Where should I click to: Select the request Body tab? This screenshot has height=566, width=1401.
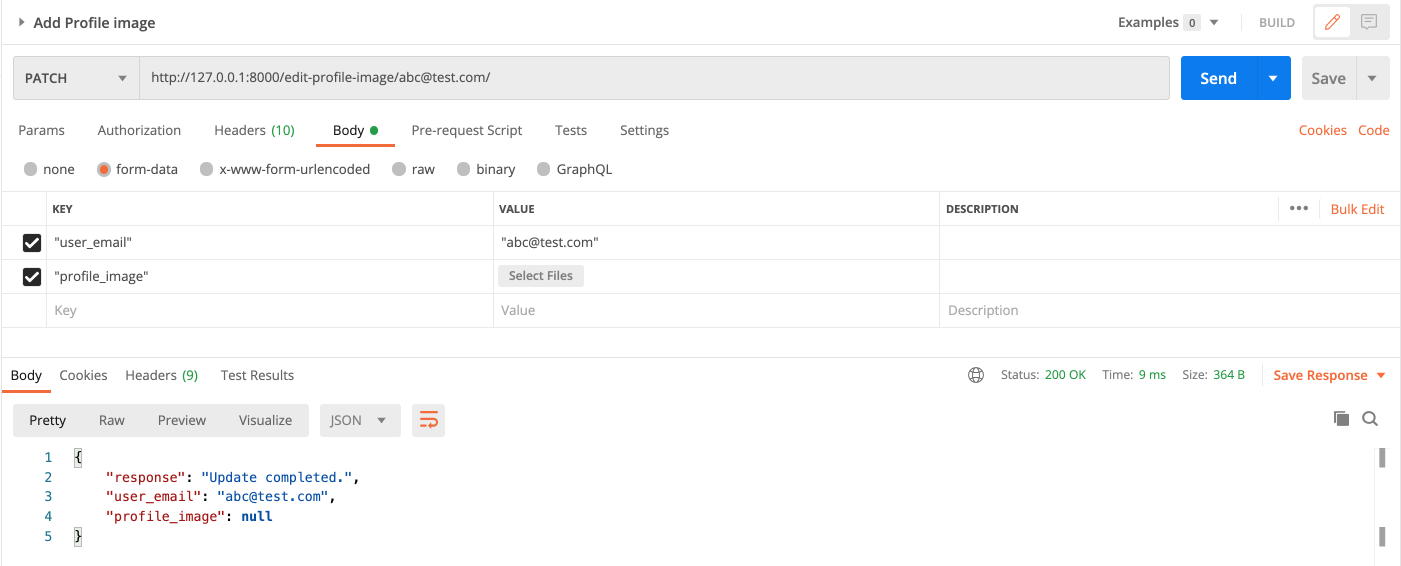(x=355, y=130)
